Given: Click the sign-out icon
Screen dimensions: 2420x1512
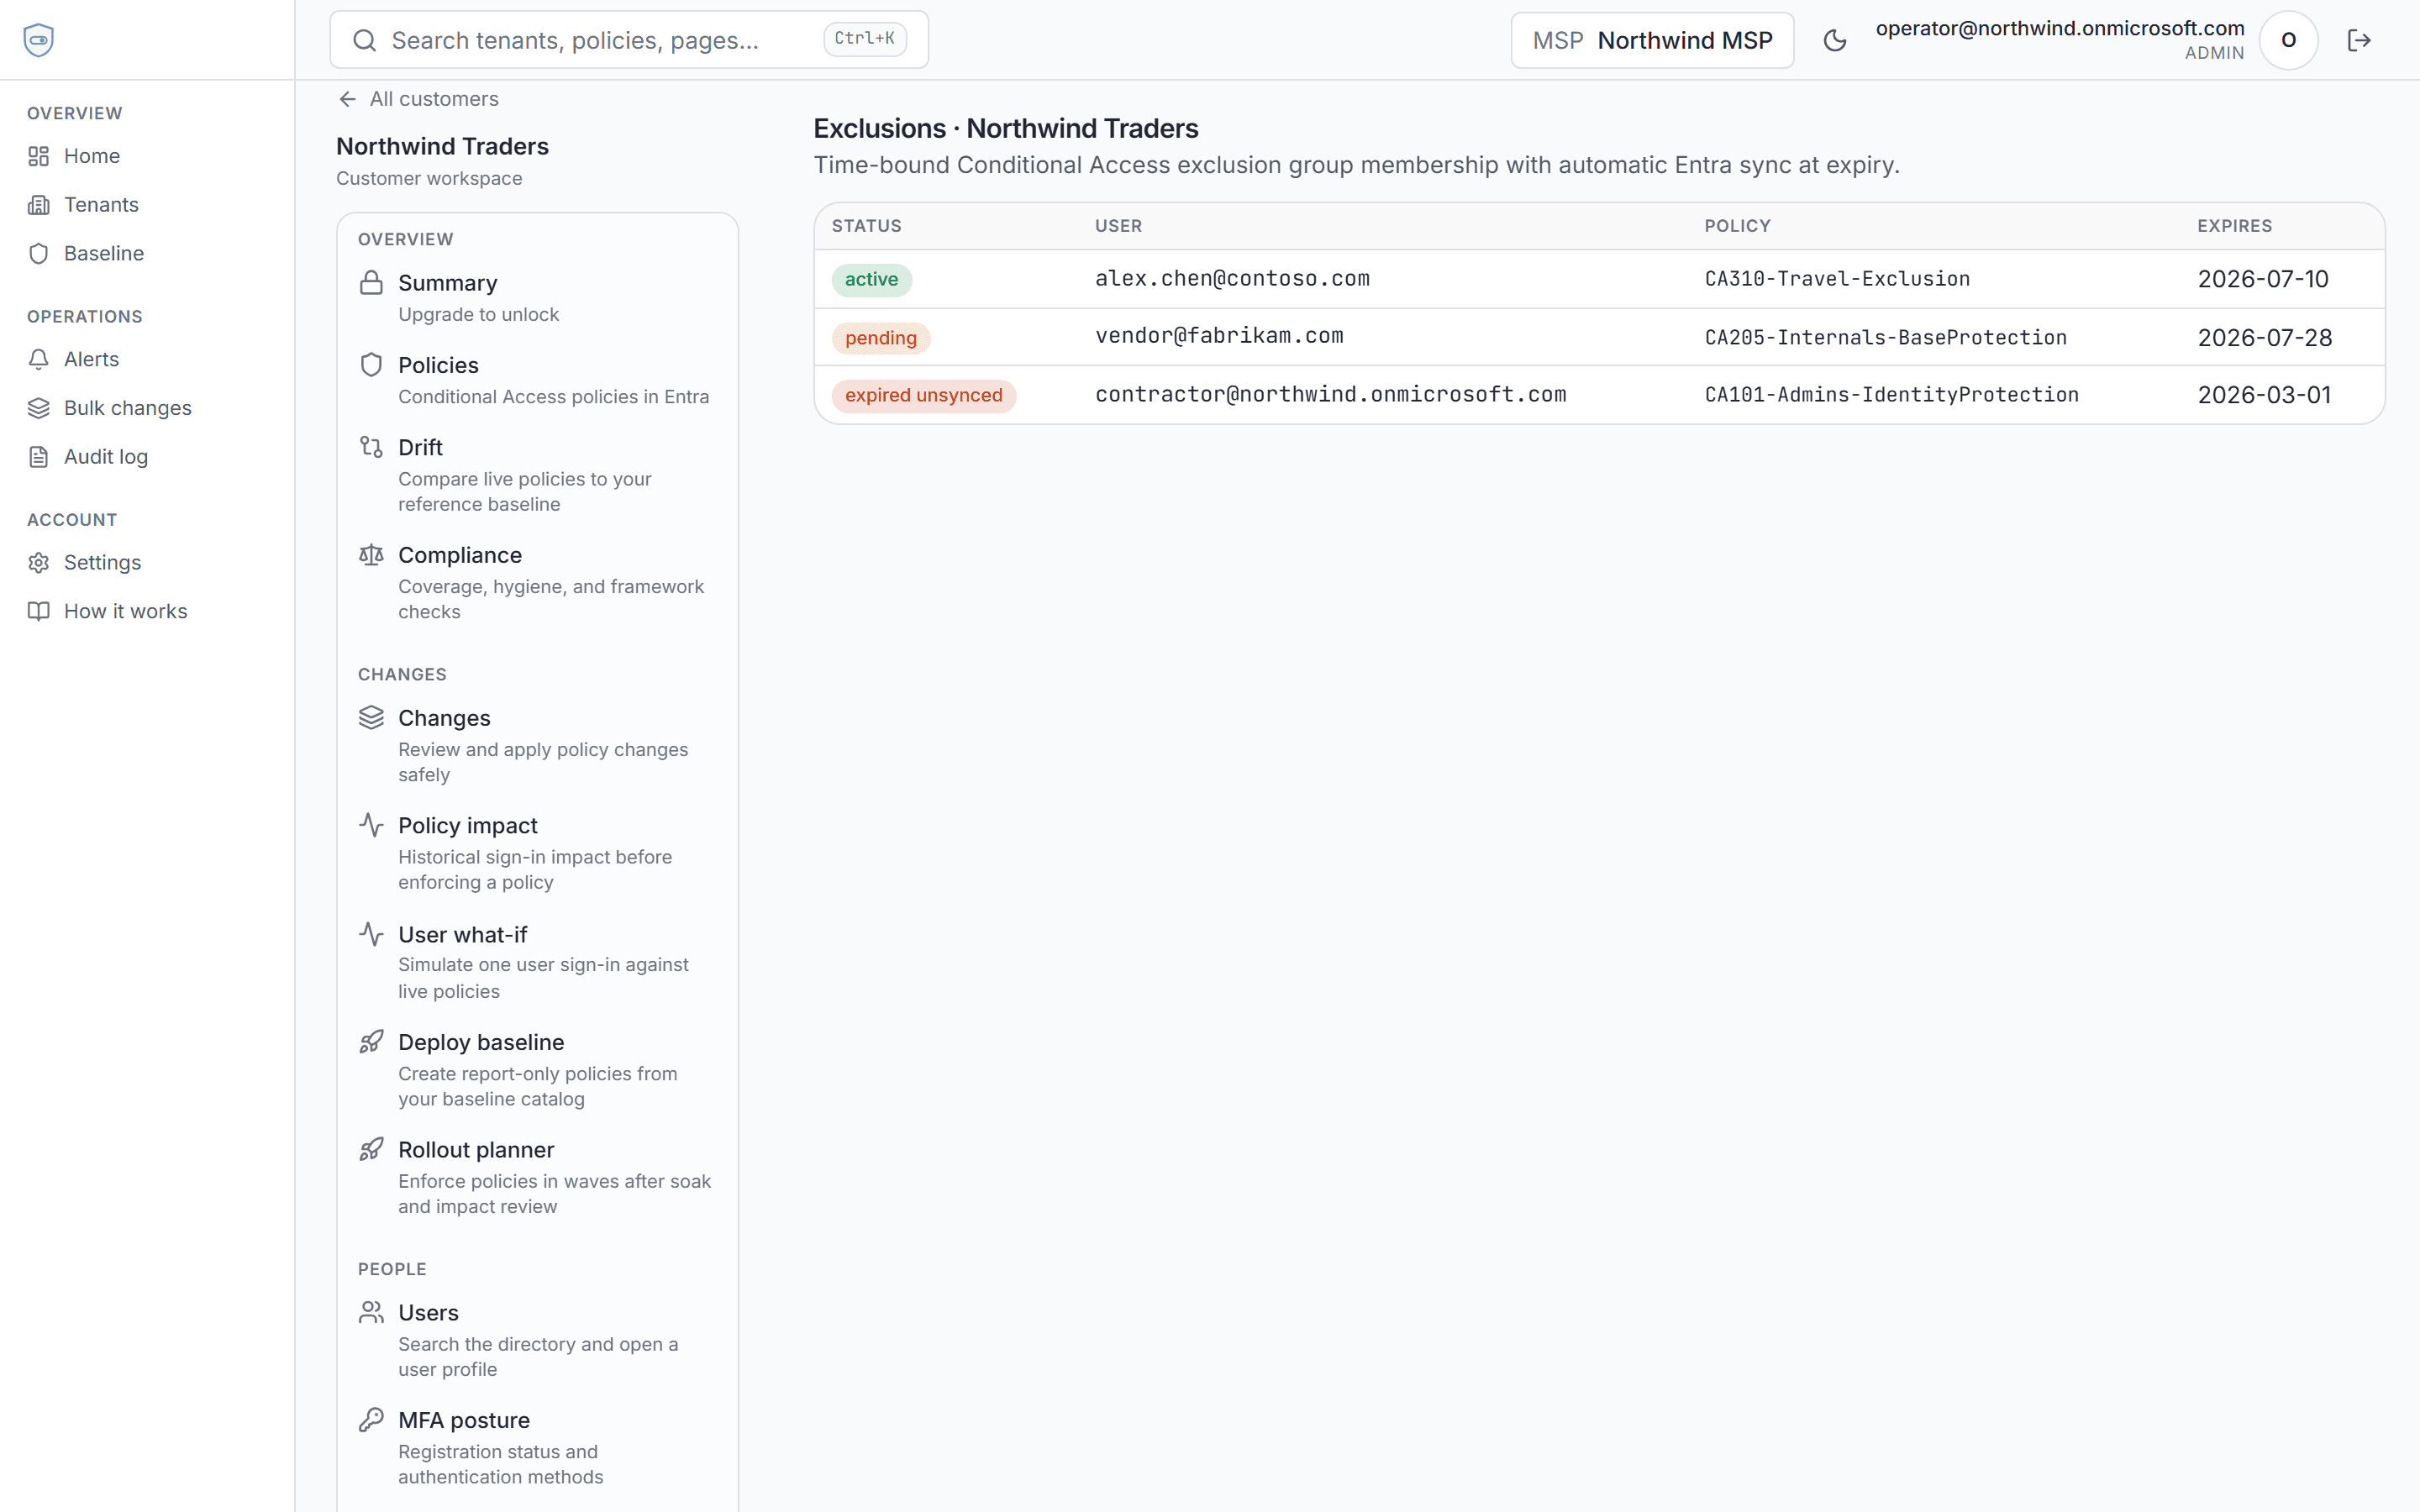Looking at the screenshot, I should 2359,40.
